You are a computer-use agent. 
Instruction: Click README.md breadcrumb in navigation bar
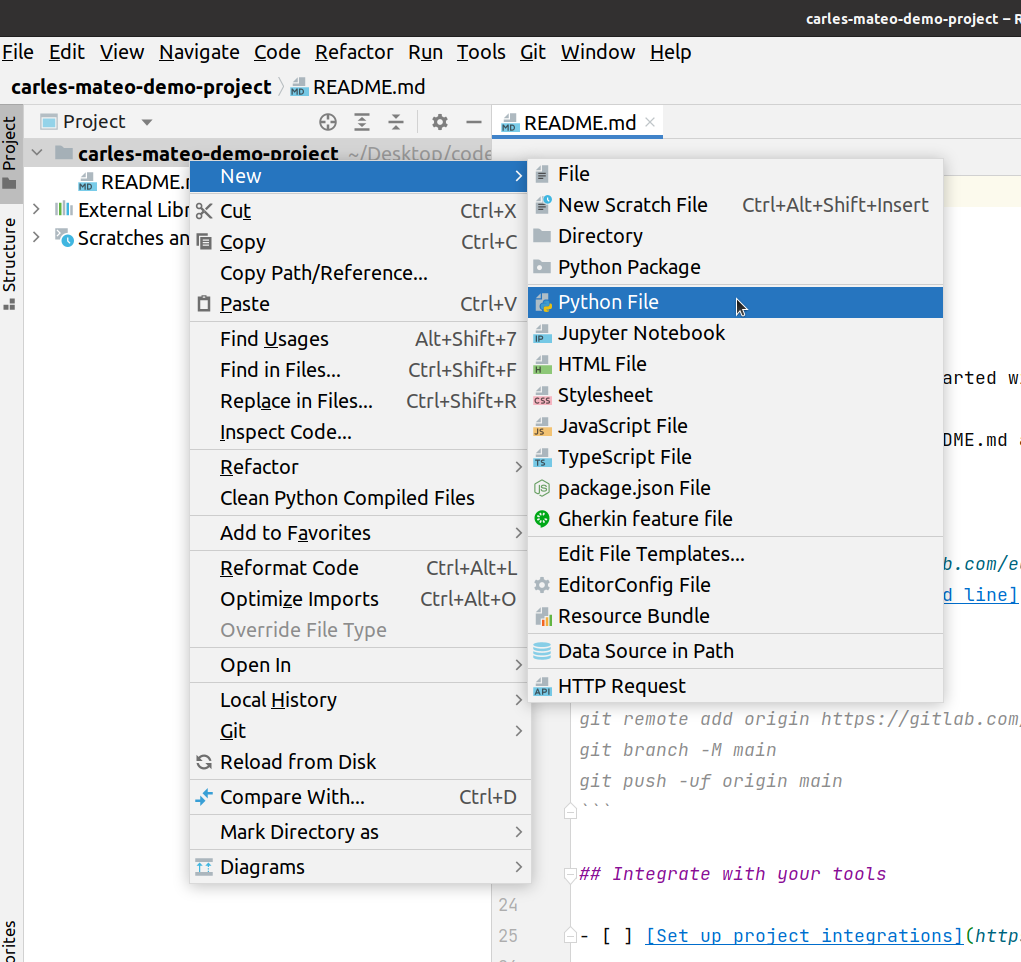pos(358,87)
